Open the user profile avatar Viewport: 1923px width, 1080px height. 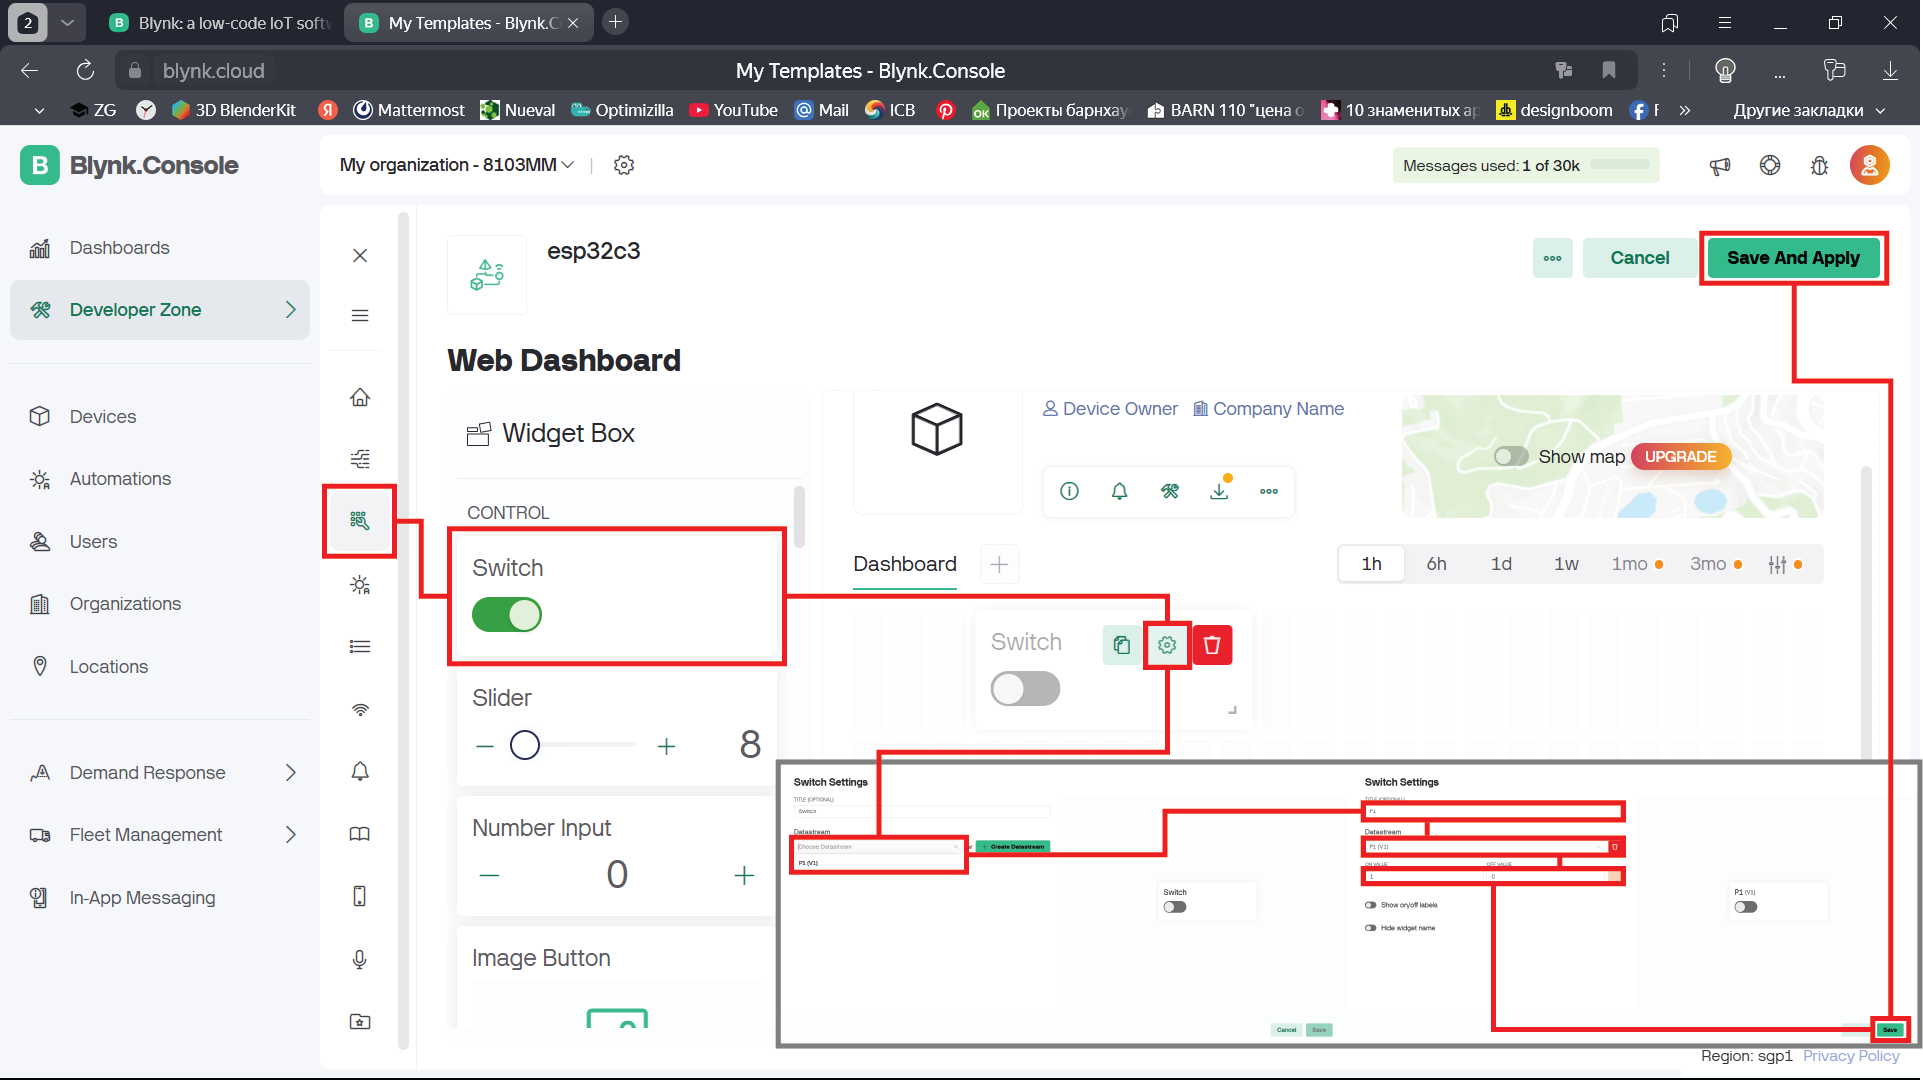tap(1870, 166)
